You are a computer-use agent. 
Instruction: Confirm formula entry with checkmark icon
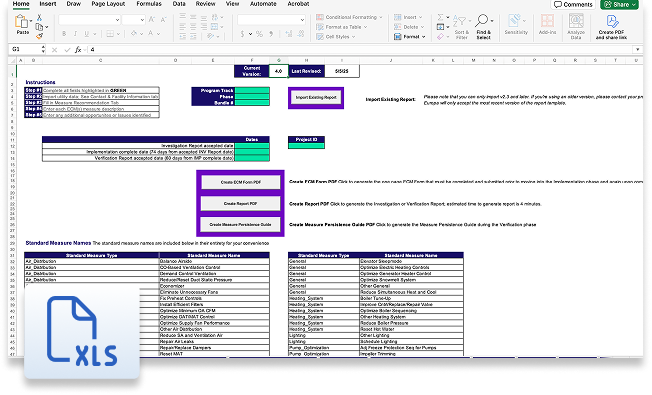coord(67,49)
